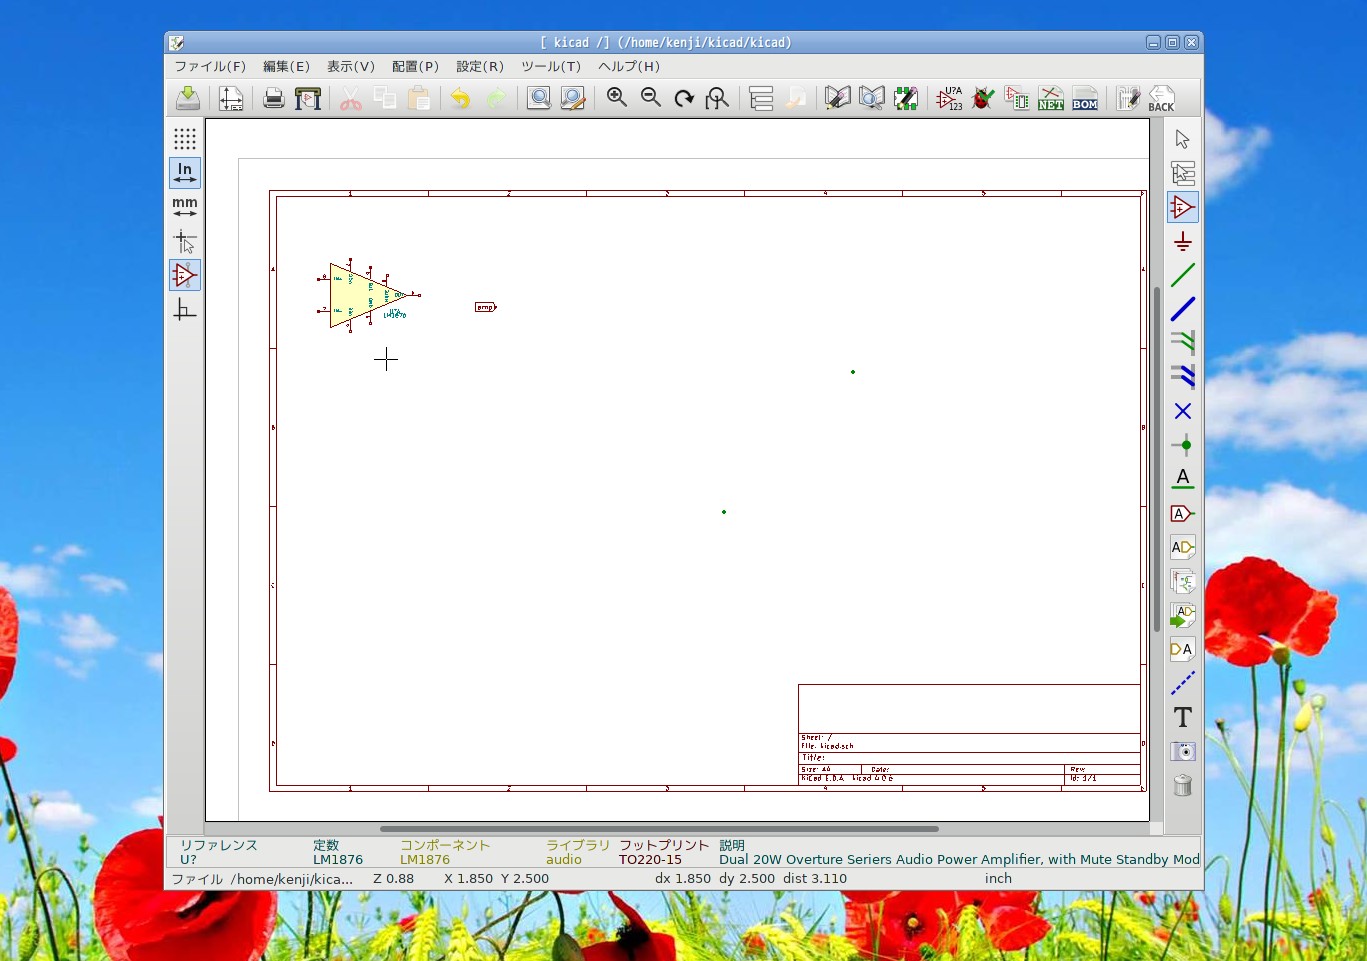This screenshot has width=1367, height=961.
Task: Toggle grid visibility
Action: [184, 138]
